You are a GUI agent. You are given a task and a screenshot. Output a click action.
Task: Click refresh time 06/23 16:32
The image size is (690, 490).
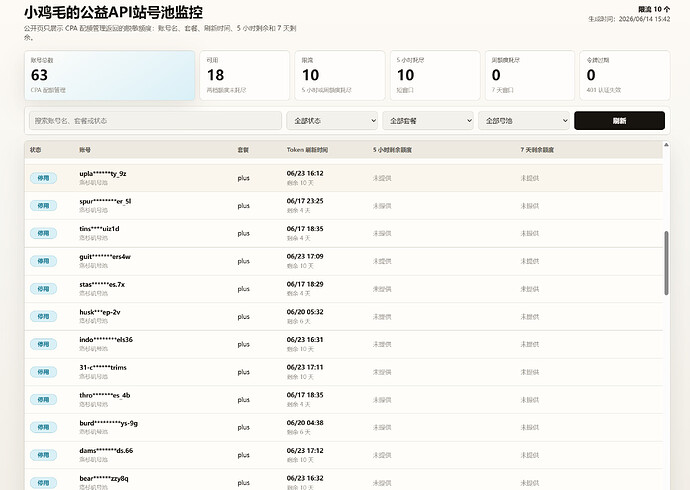305,478
